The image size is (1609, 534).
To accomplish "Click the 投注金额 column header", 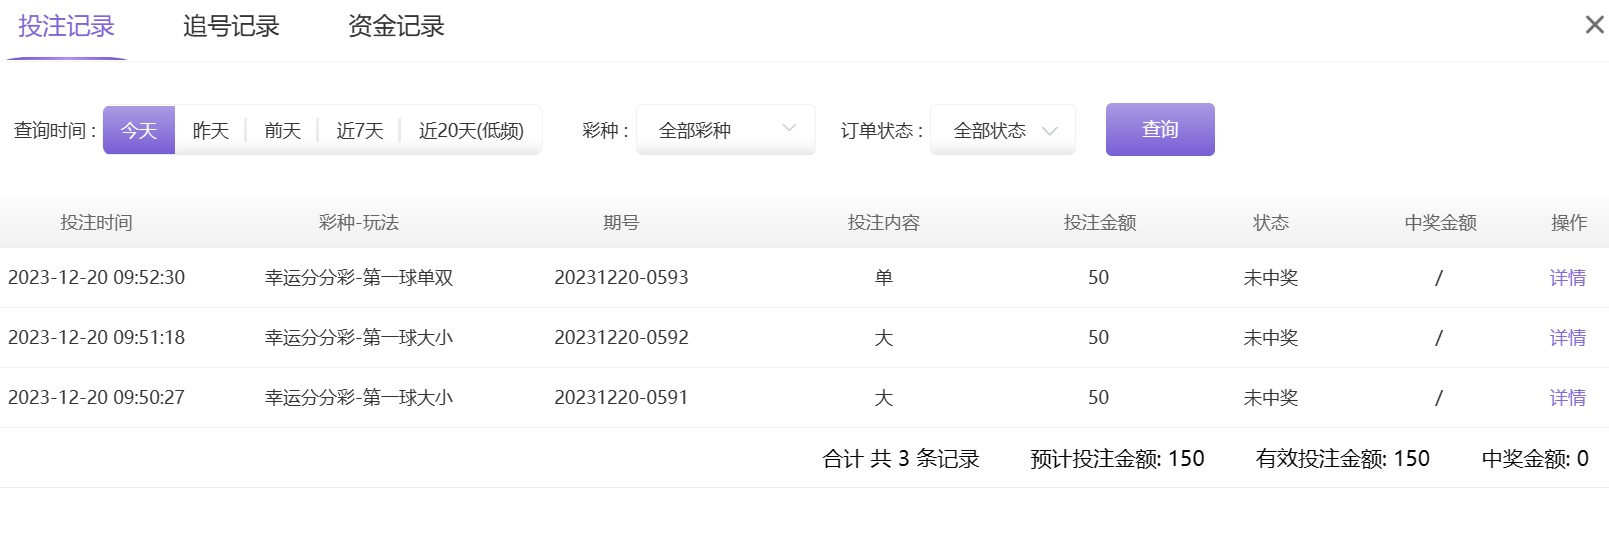I will pyautogui.click(x=1099, y=223).
